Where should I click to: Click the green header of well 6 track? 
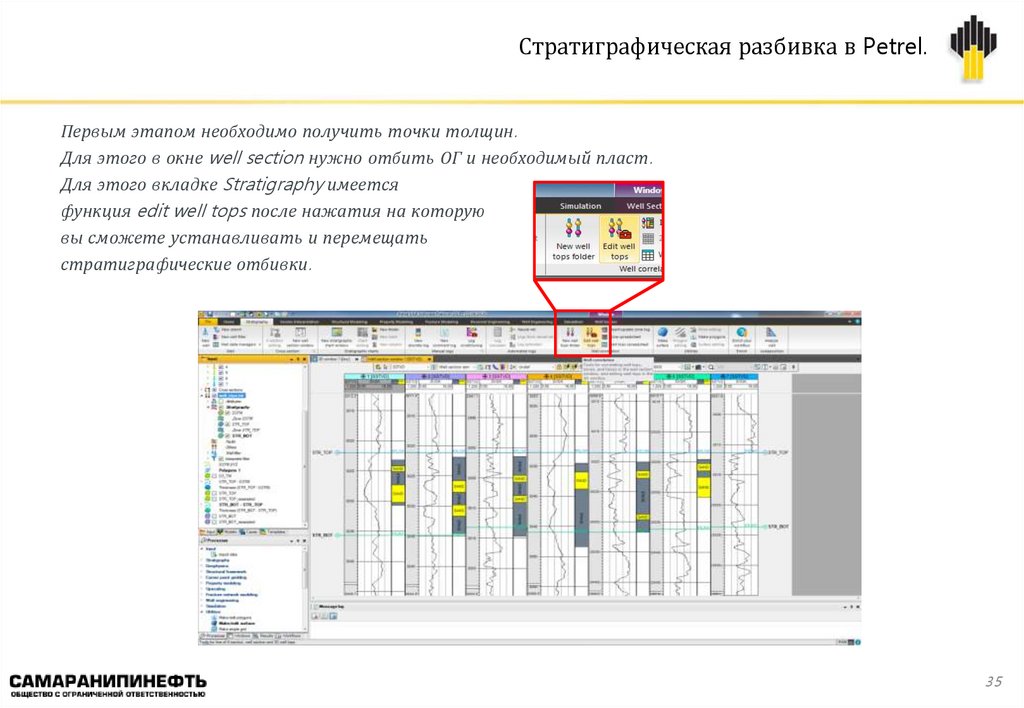681,377
